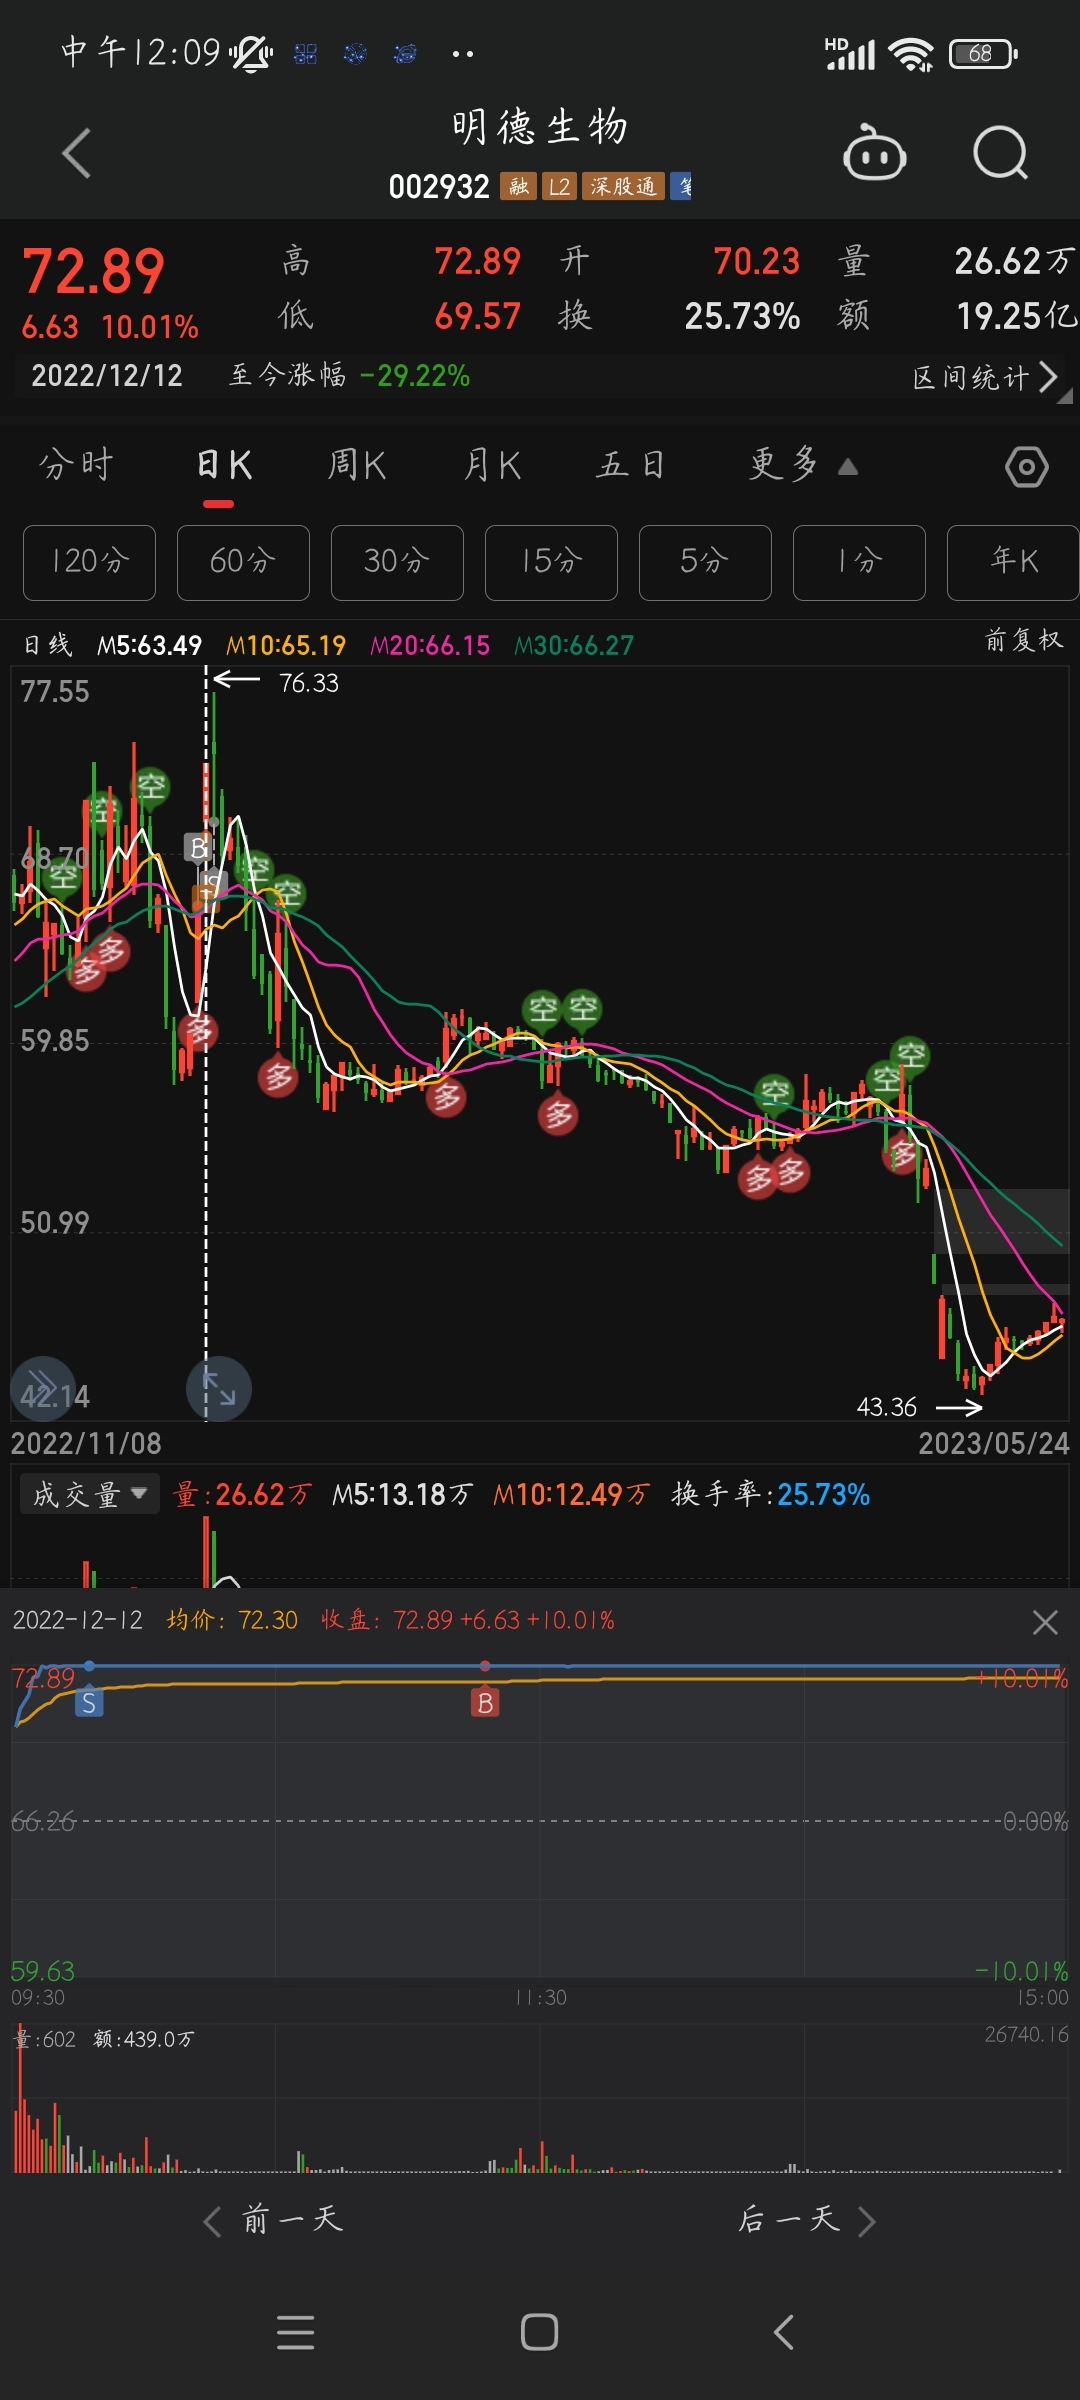1080x2400 pixels.
Task: Tap the chart end date 2023/05/24
Action: (994, 1443)
